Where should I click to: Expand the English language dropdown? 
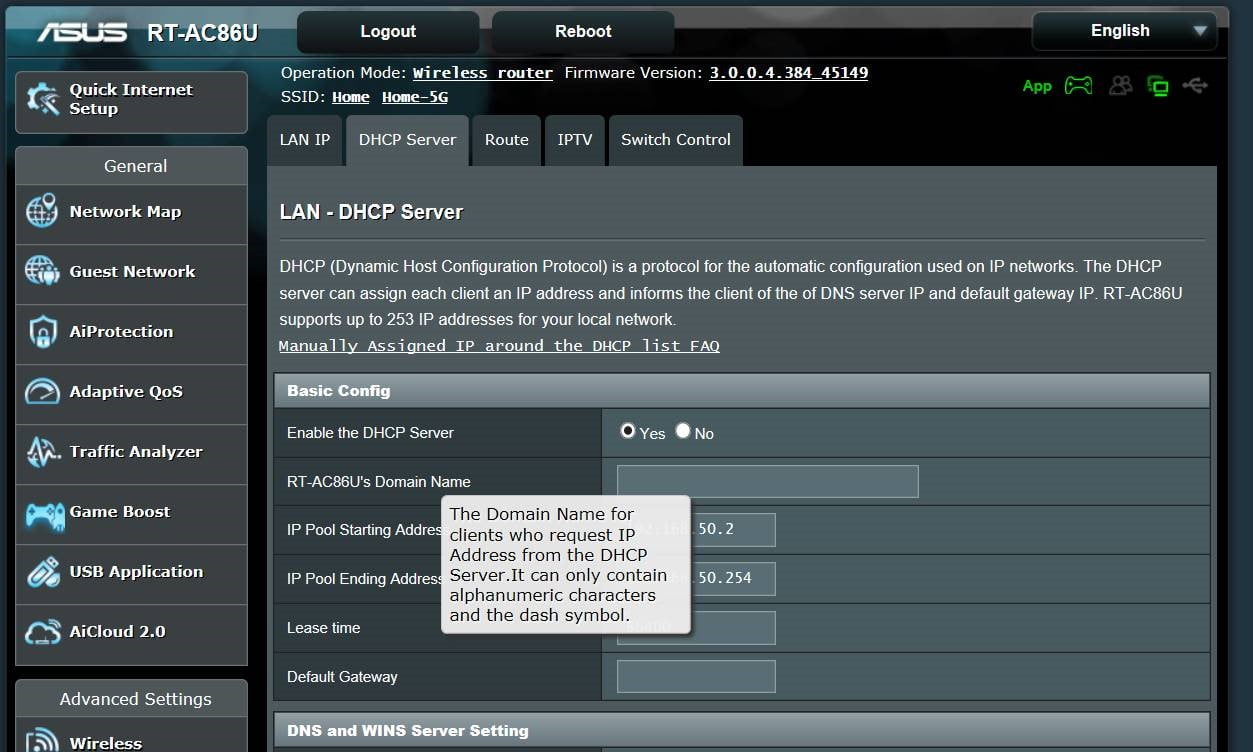point(1124,31)
